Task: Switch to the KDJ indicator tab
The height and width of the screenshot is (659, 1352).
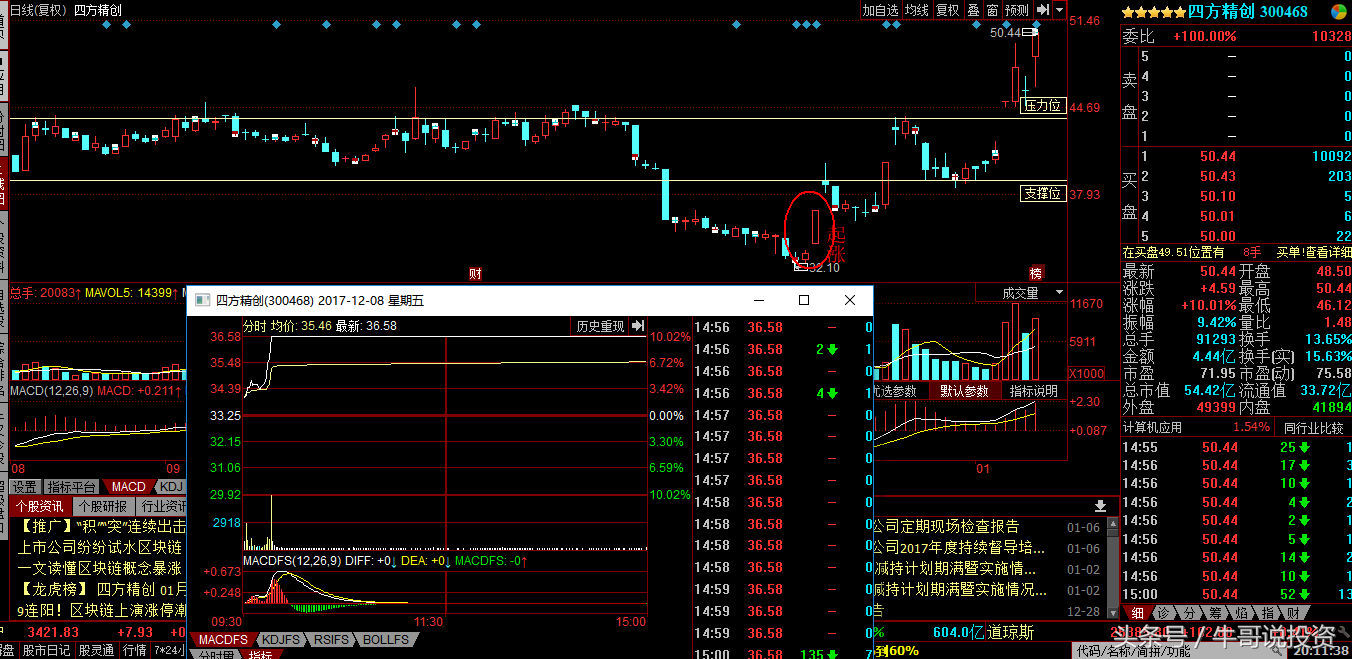Action: [172, 487]
